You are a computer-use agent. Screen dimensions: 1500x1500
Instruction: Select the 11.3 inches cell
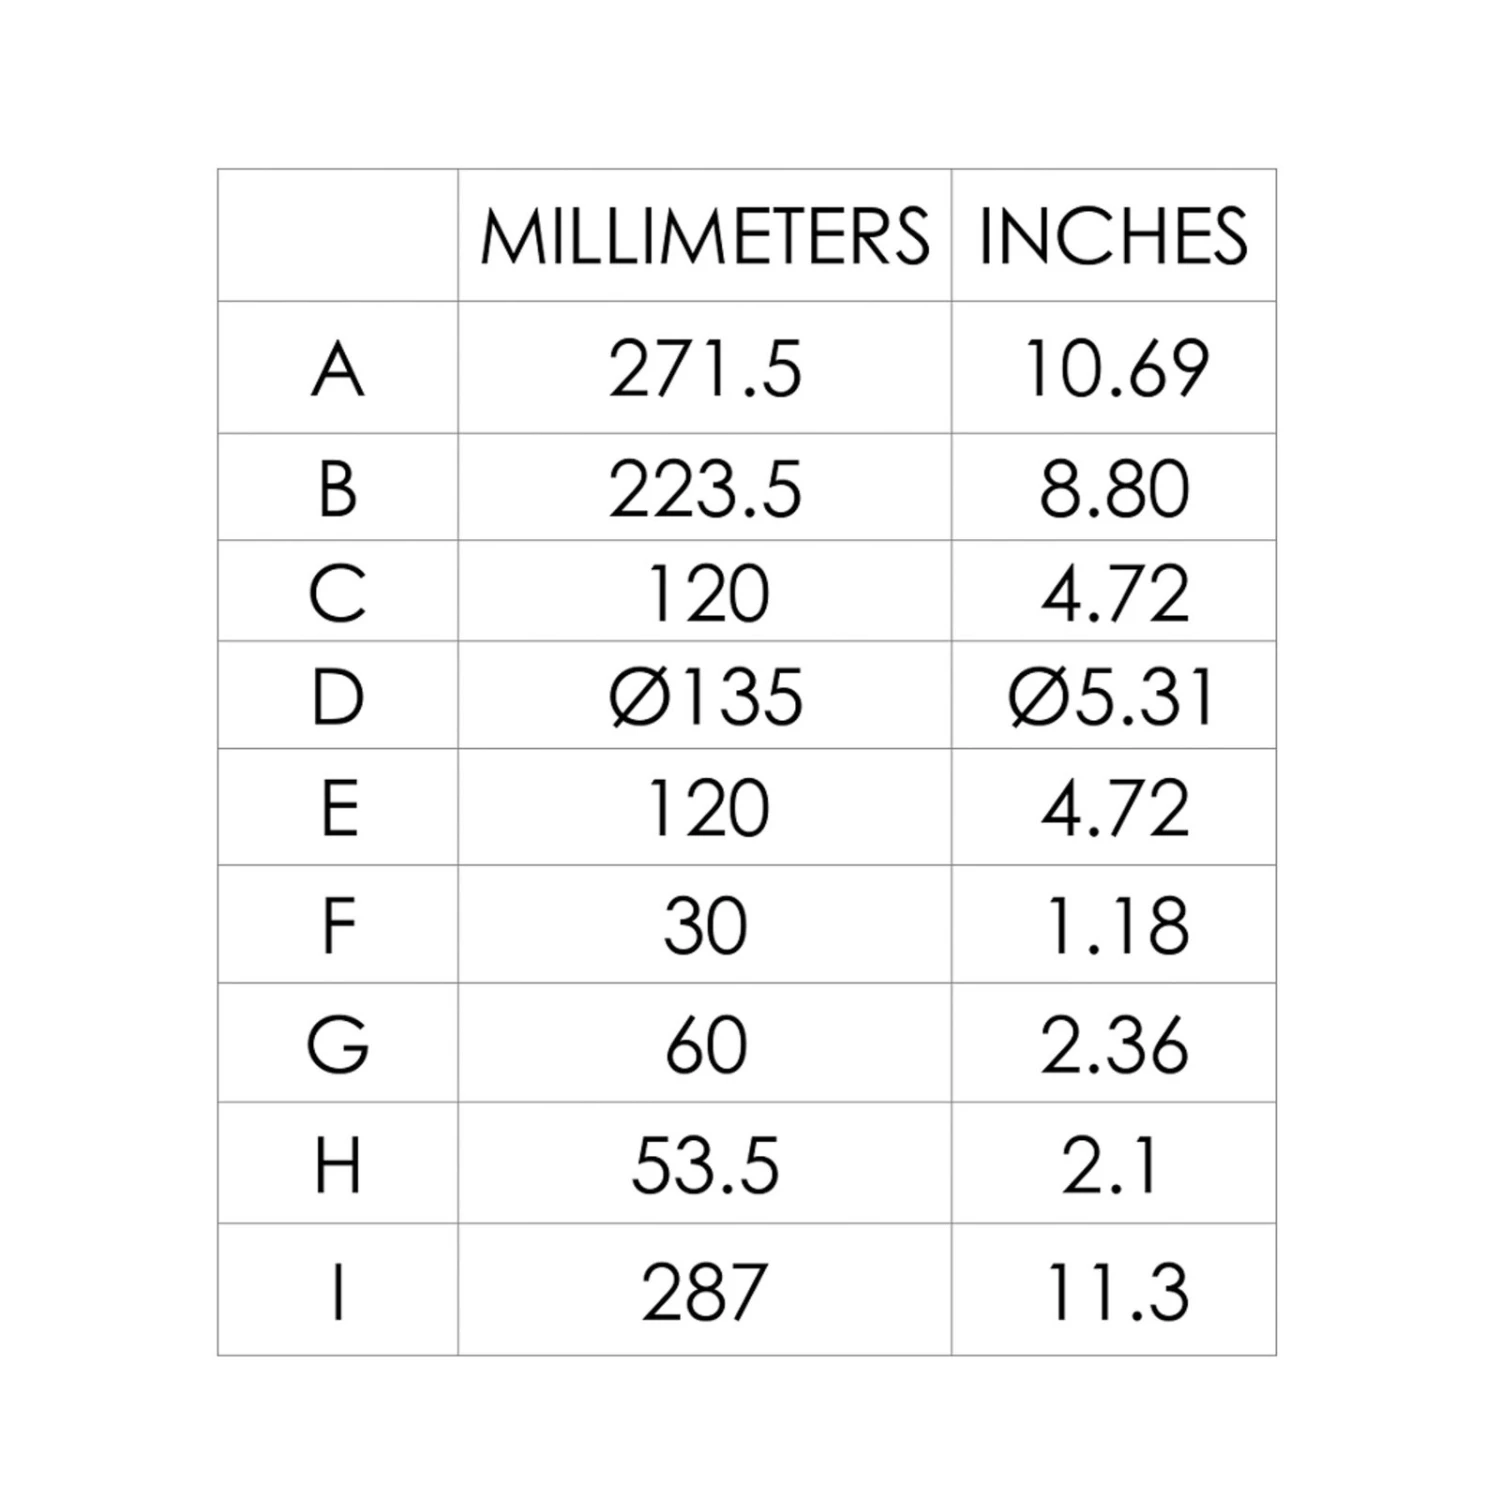(x=1114, y=1292)
